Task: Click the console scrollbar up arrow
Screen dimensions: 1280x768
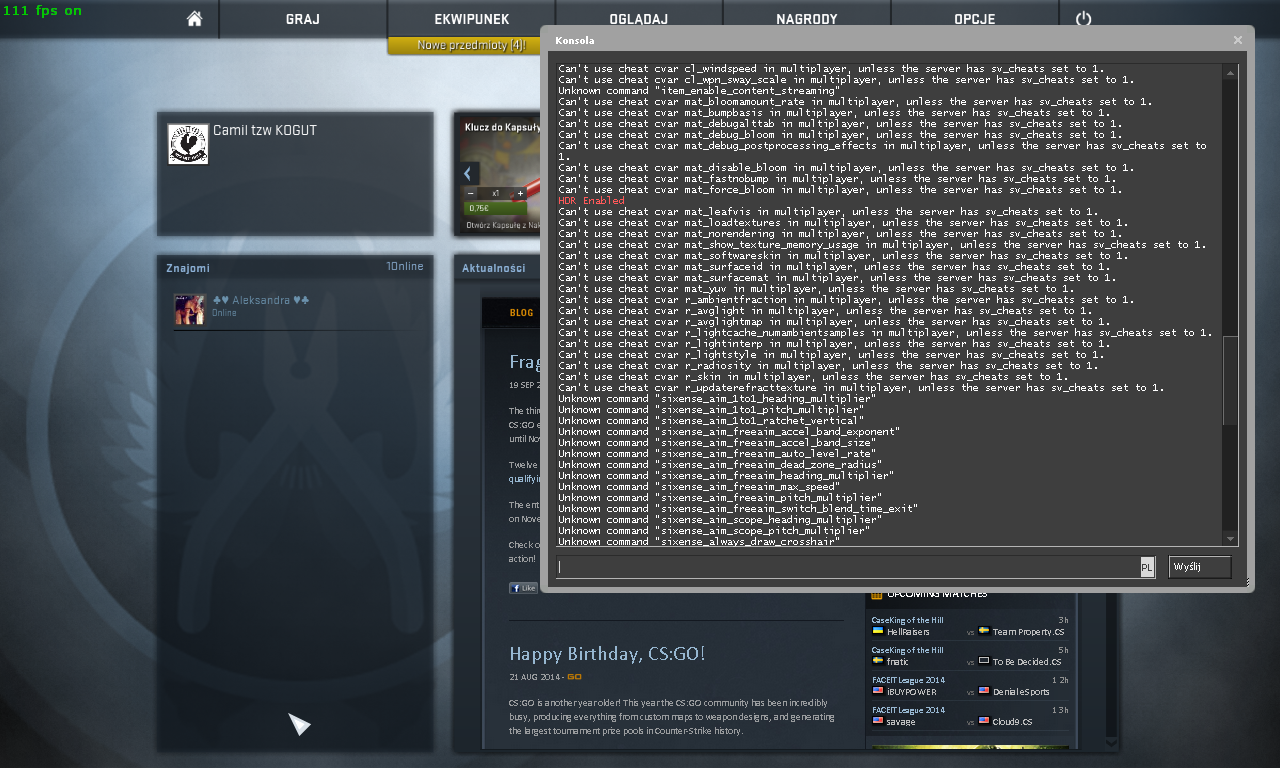Action: click(x=1231, y=70)
